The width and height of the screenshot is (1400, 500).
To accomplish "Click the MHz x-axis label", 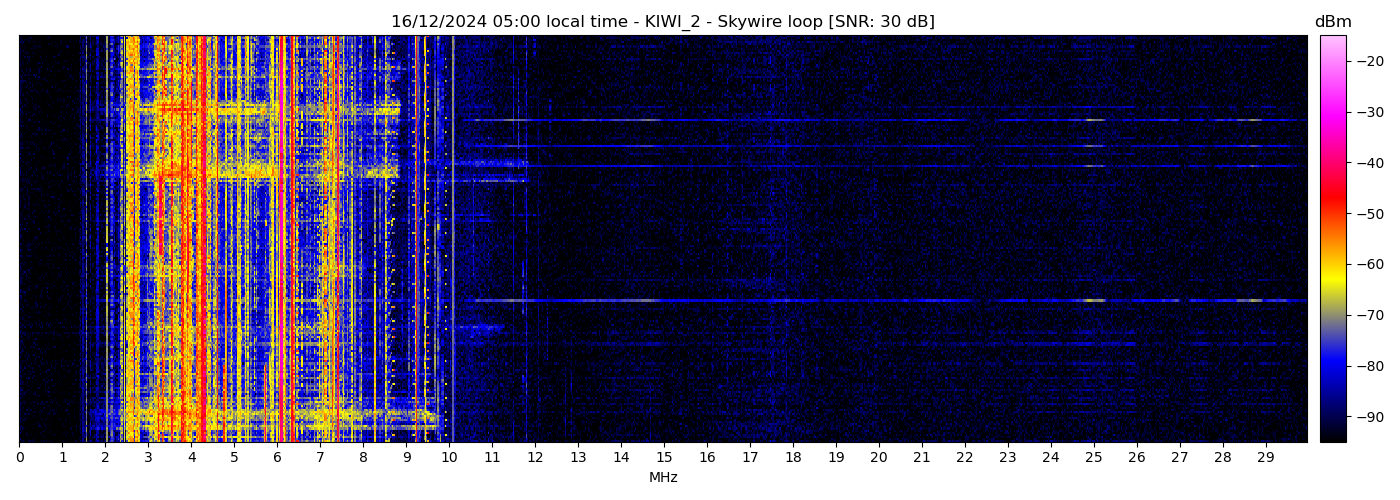I will click(x=663, y=478).
